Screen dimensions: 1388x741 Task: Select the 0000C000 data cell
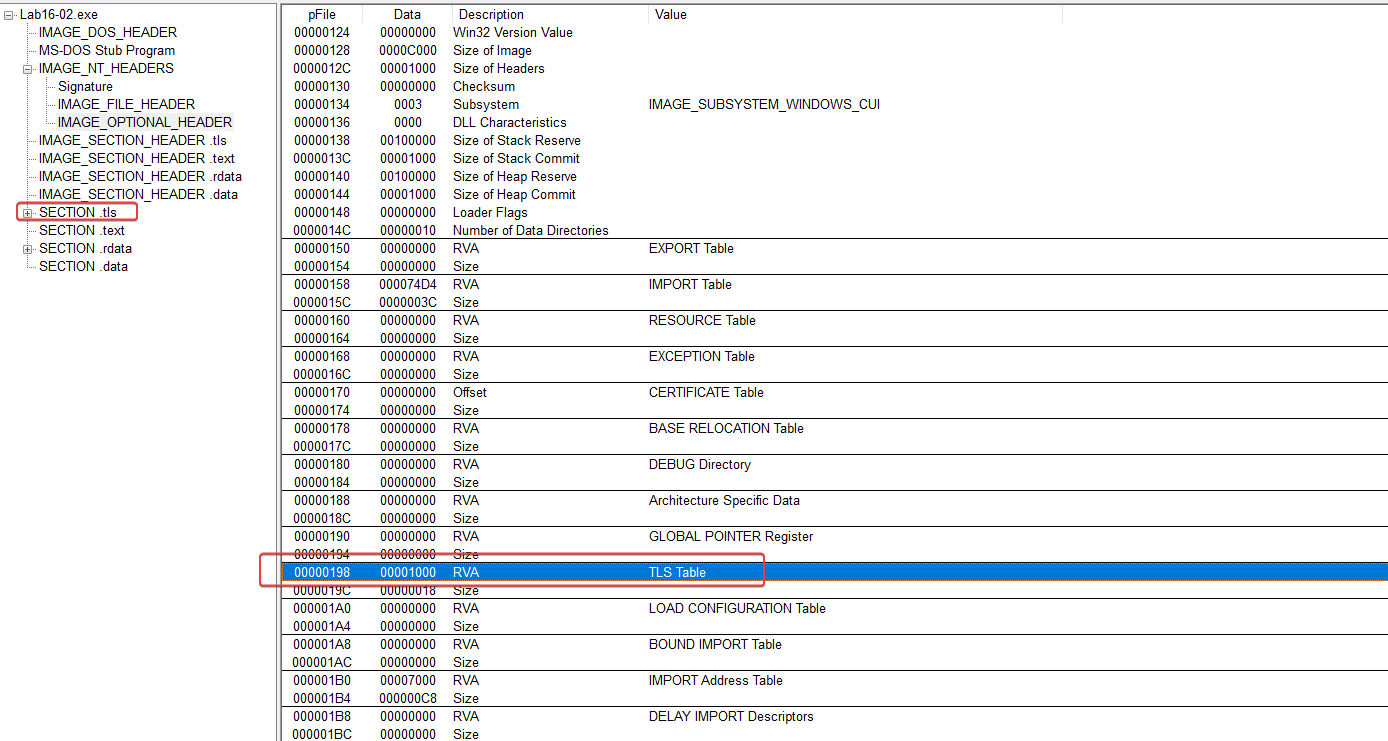point(408,51)
